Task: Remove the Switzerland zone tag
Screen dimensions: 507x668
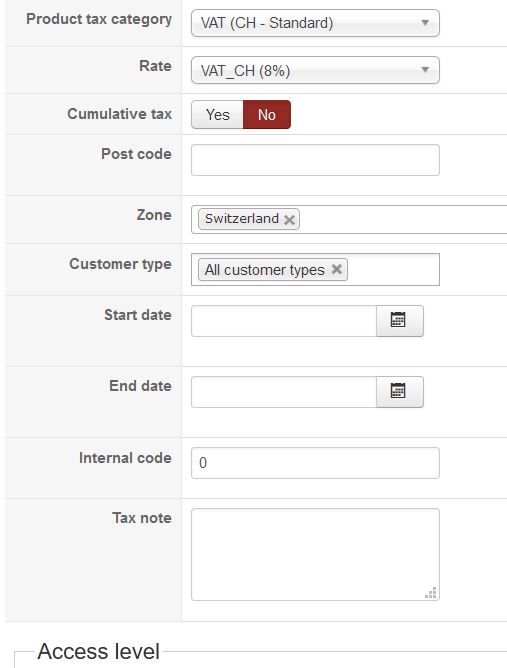Action: 290,220
